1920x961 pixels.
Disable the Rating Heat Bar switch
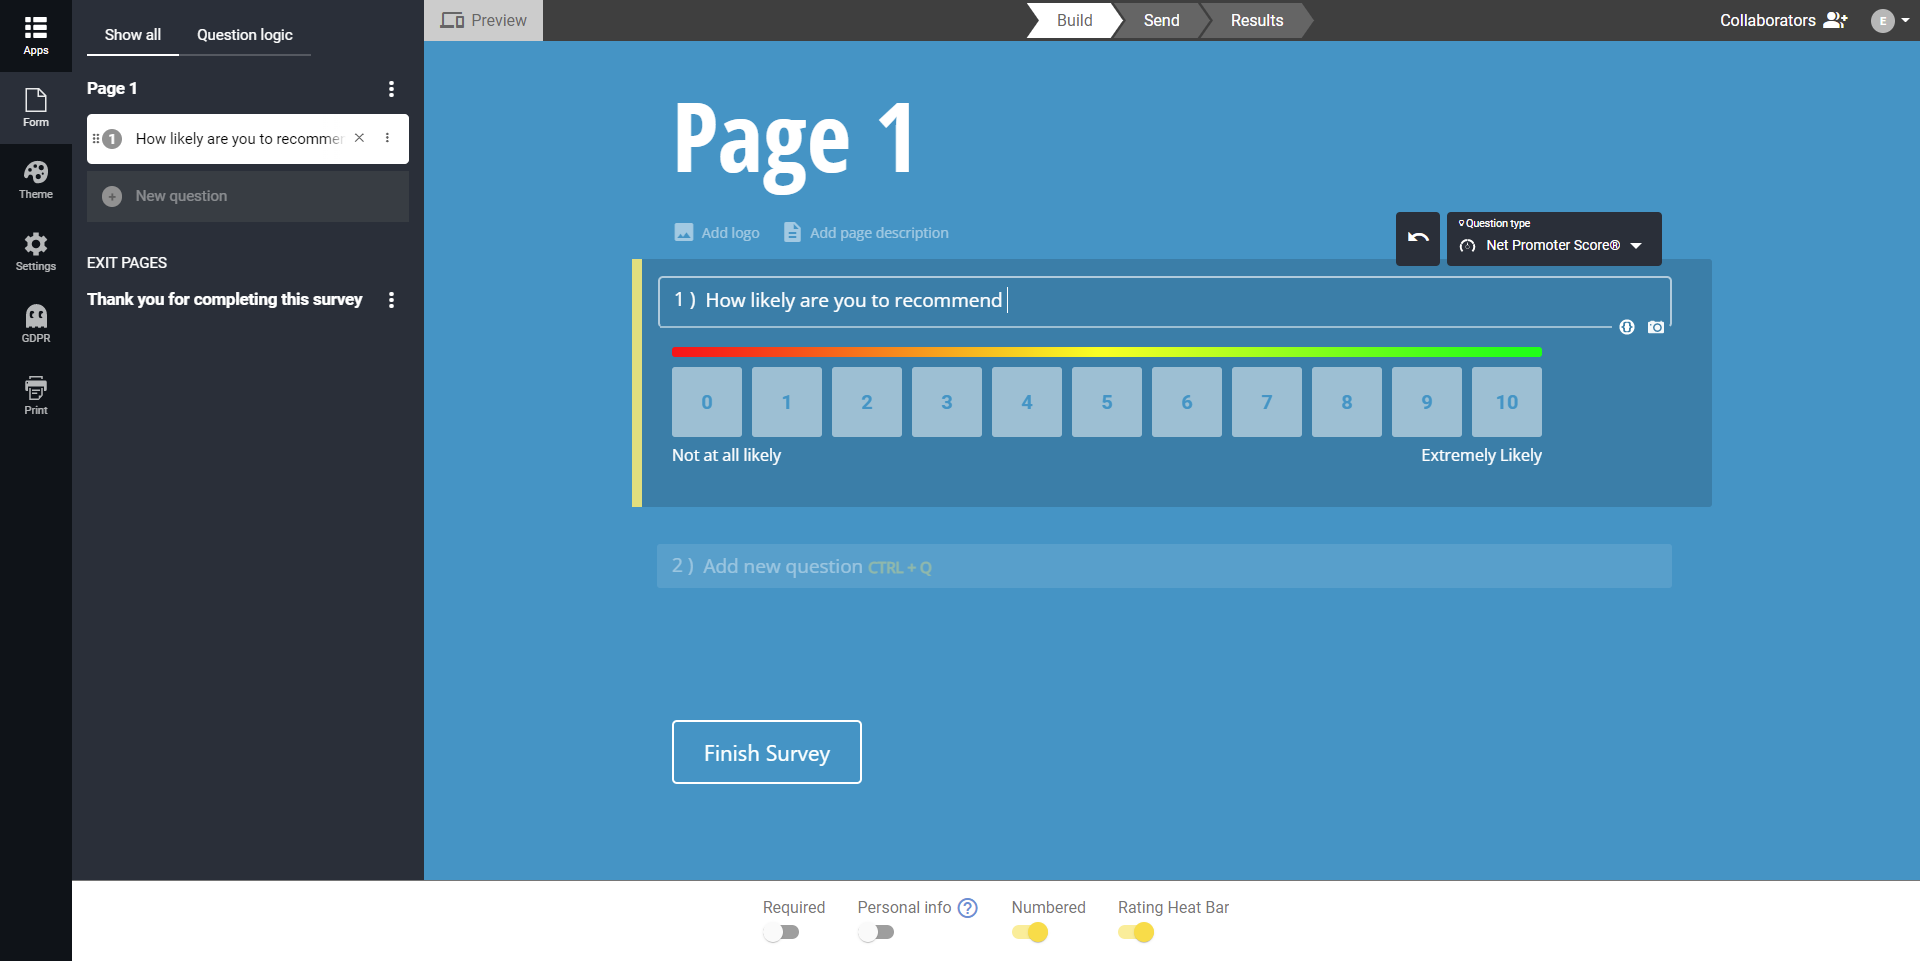coord(1136,932)
